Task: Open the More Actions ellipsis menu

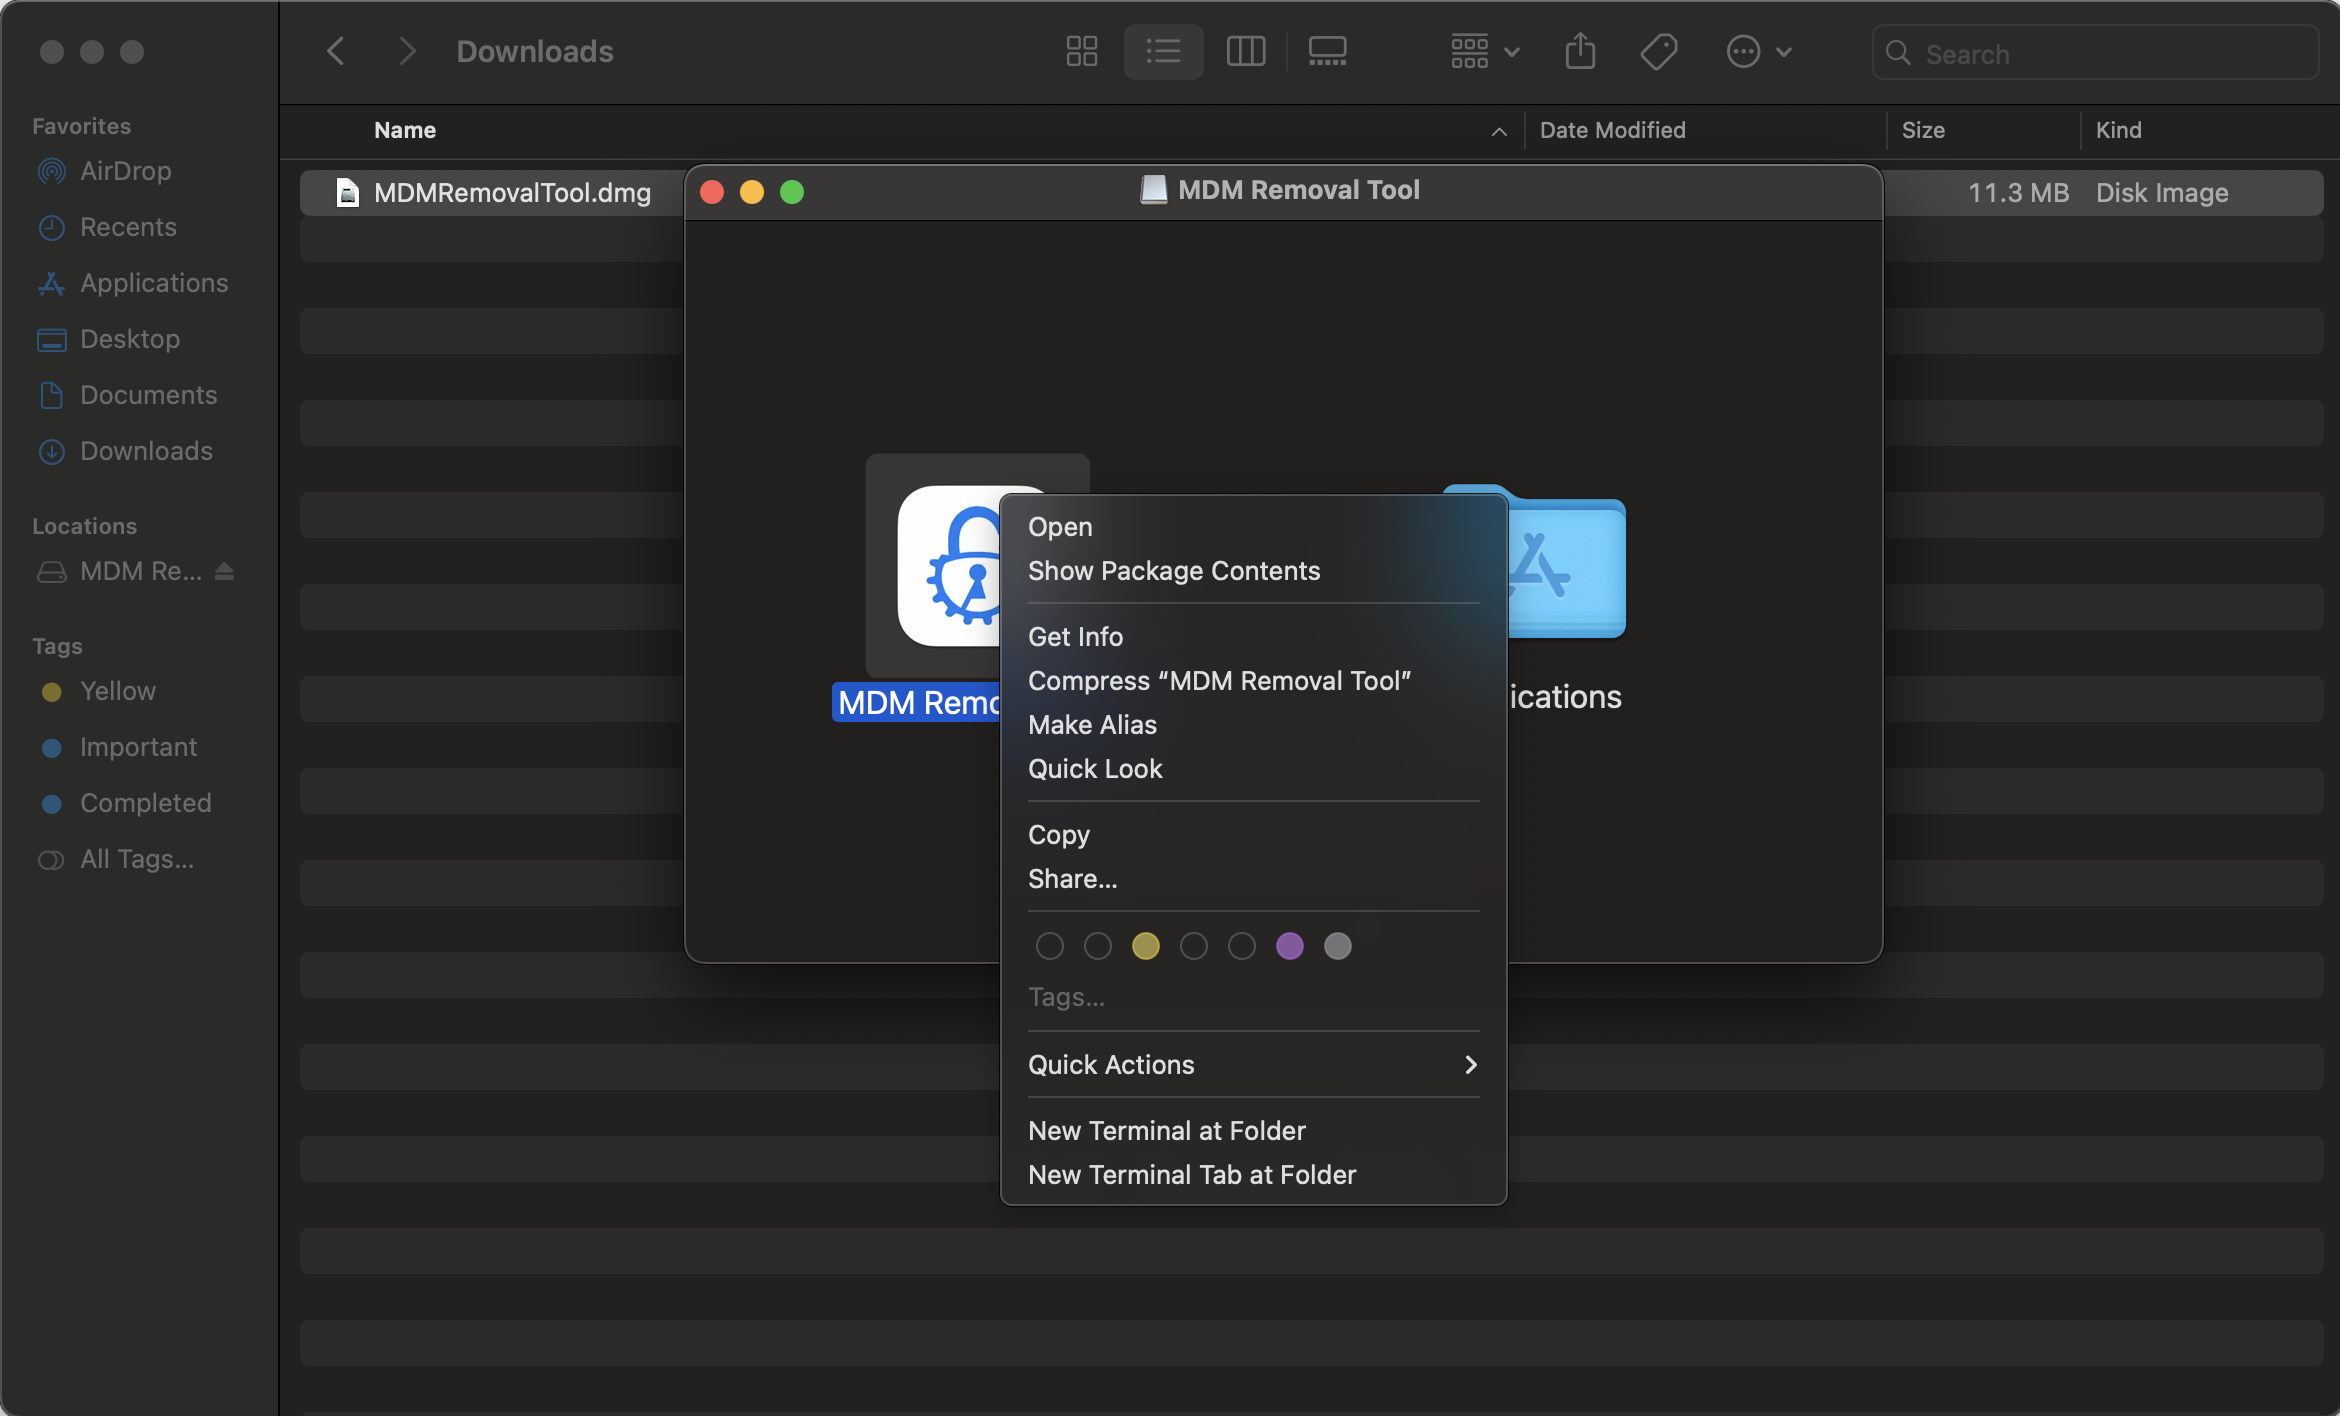Action: click(x=1759, y=51)
